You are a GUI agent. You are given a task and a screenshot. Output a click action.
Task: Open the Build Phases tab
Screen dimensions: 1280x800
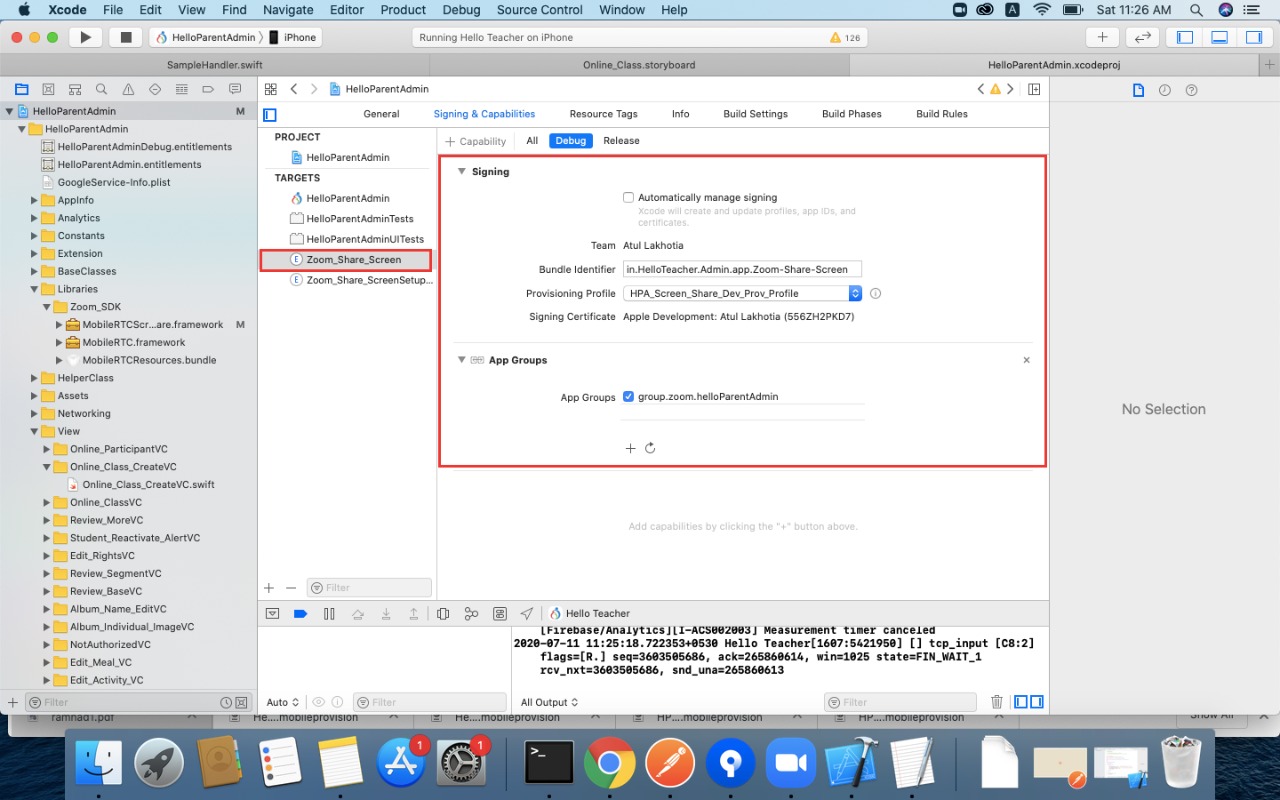click(851, 114)
